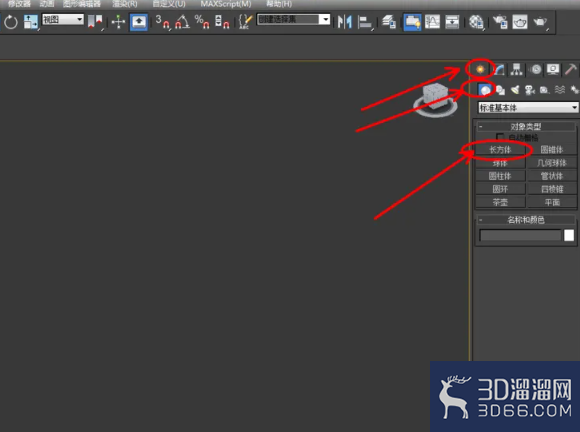Click the 平面 Plane button
The height and width of the screenshot is (432, 580).
point(552,202)
